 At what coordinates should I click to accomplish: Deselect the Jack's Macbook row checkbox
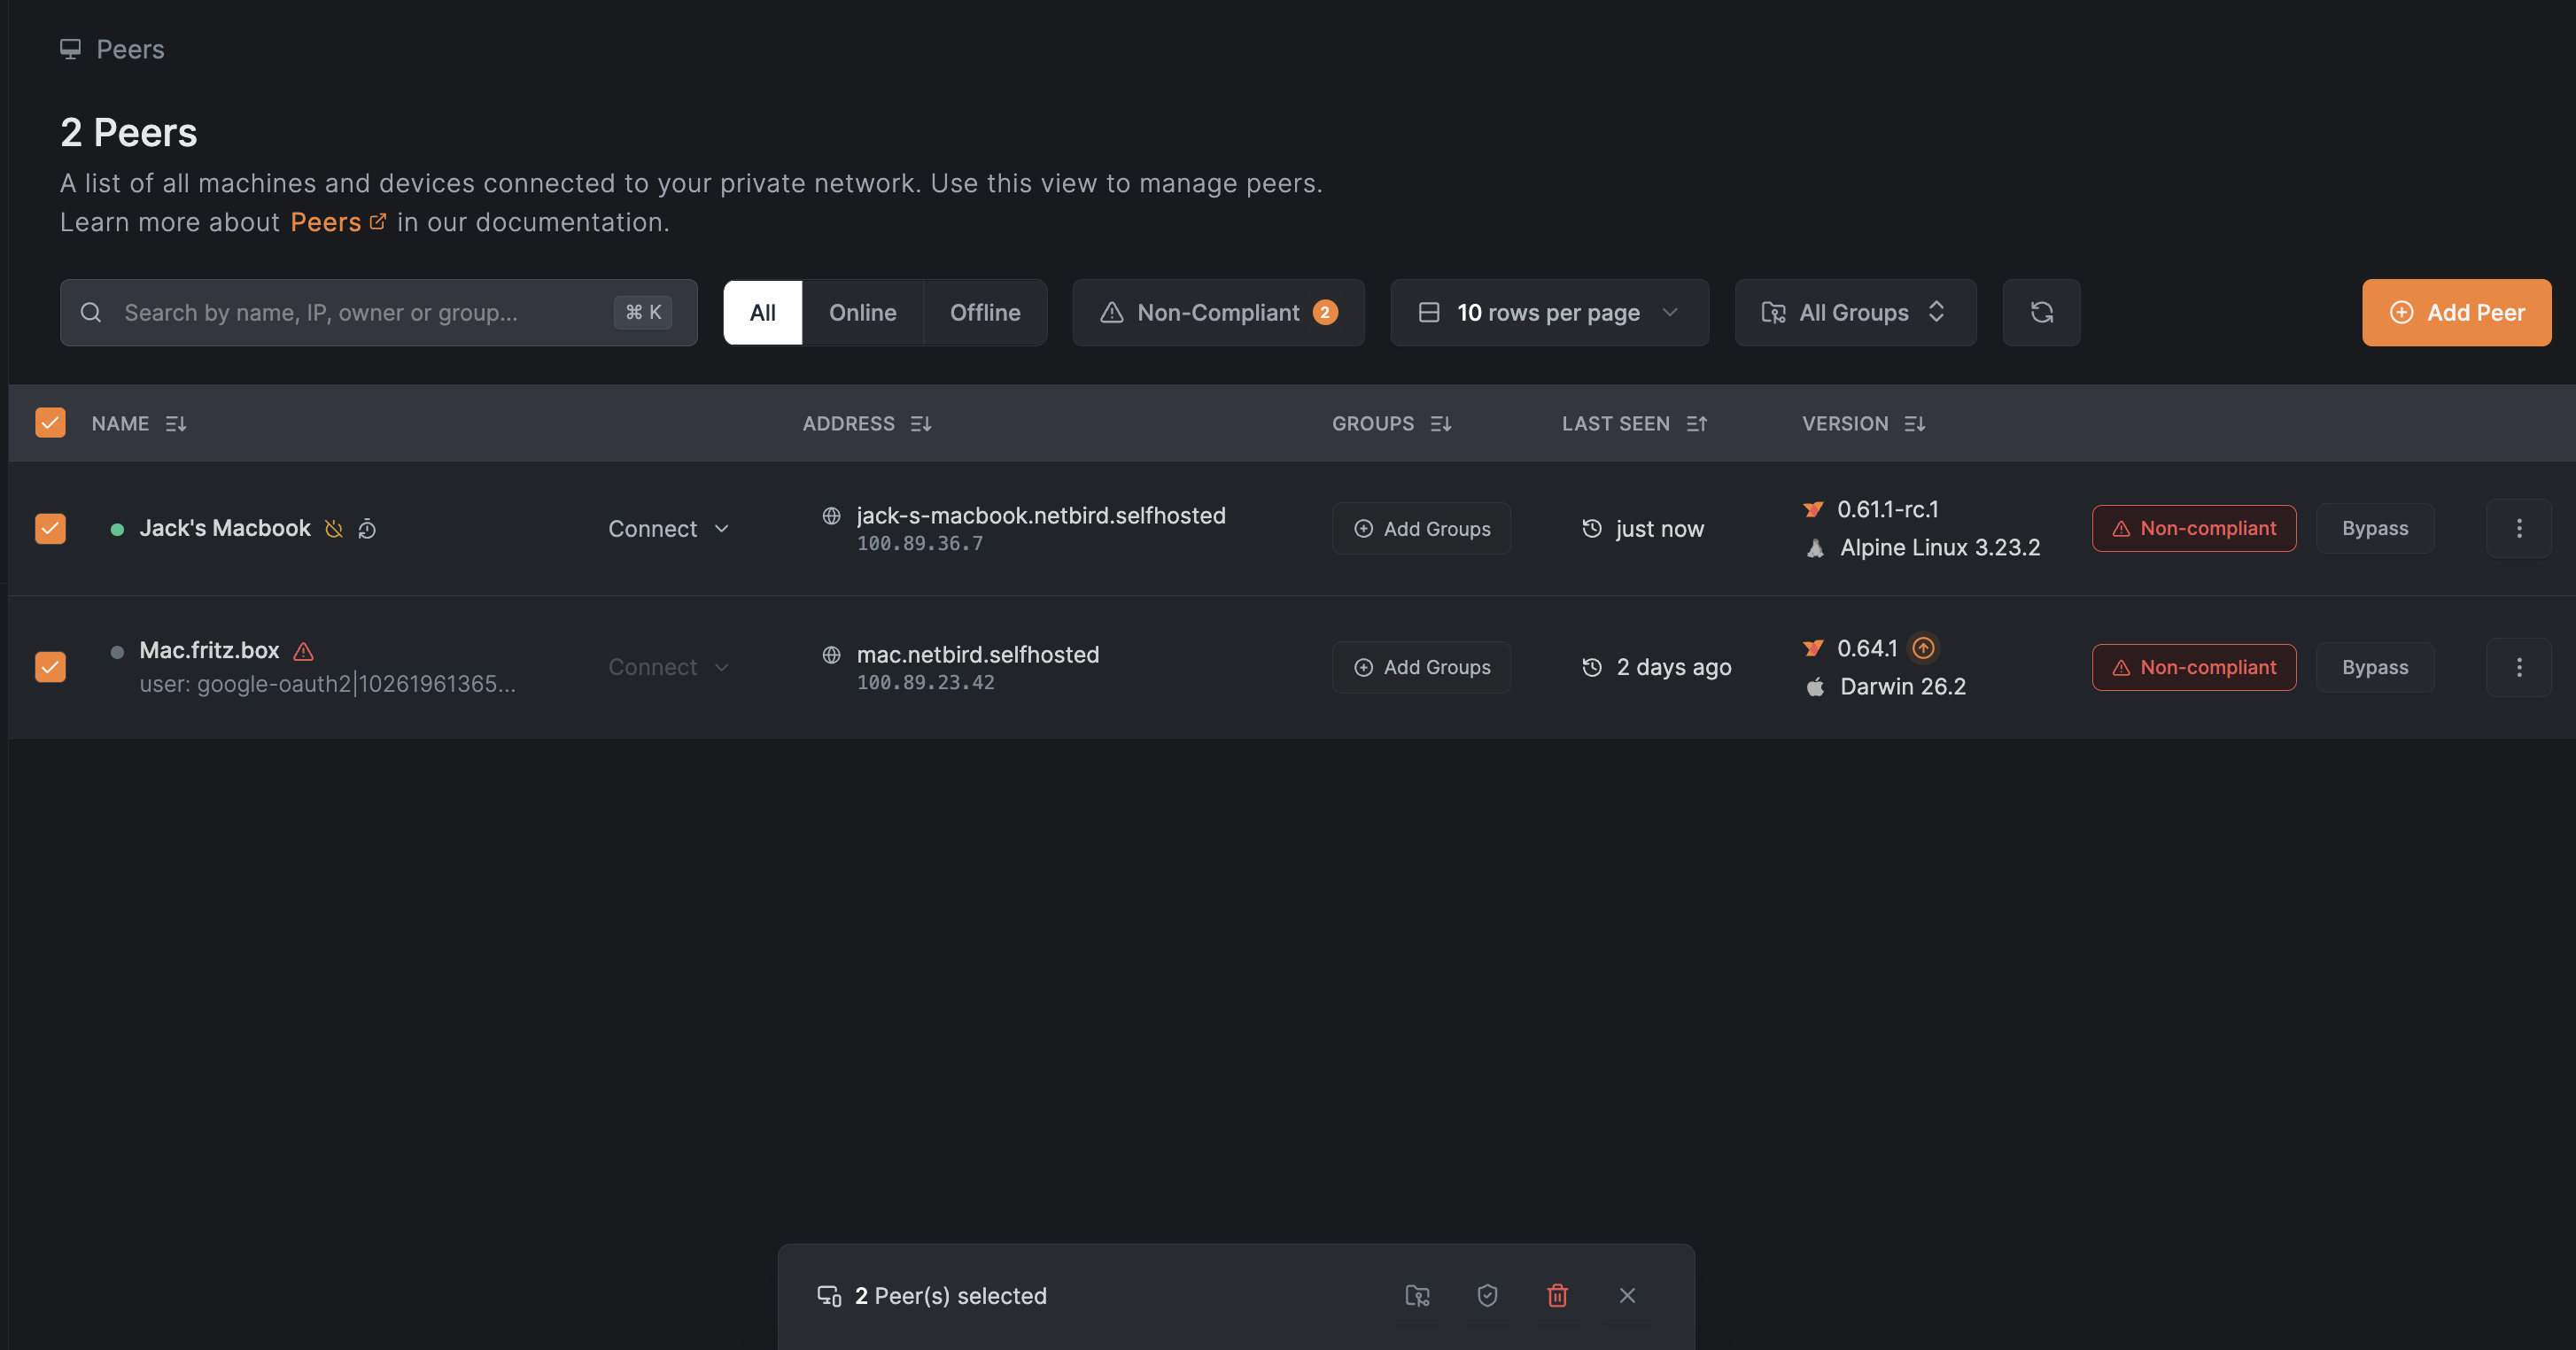[x=50, y=528]
